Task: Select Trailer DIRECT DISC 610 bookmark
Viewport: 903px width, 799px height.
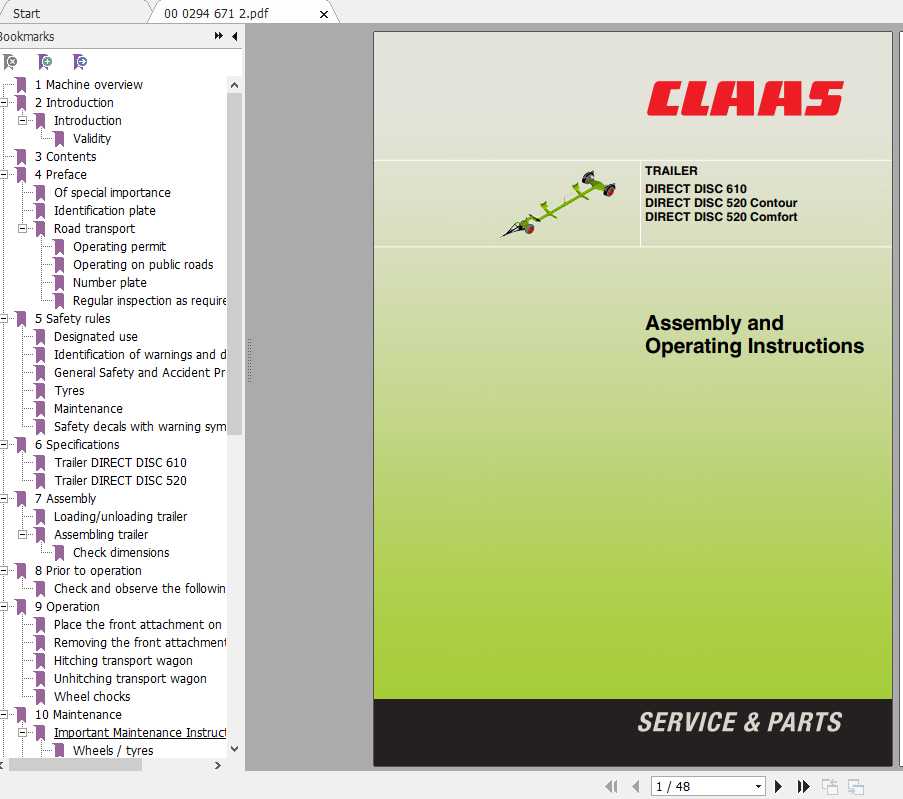Action: [120, 463]
